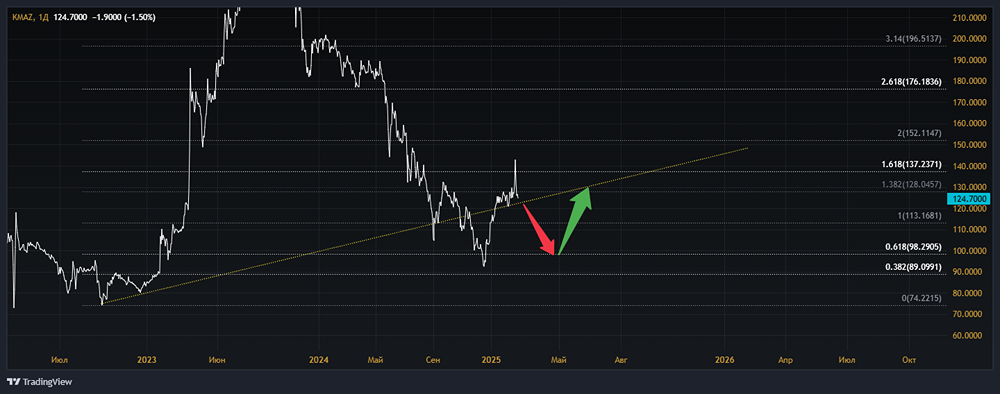Click the 120.0000 price axis label
1000x394 pixels.
pyautogui.click(x=968, y=208)
